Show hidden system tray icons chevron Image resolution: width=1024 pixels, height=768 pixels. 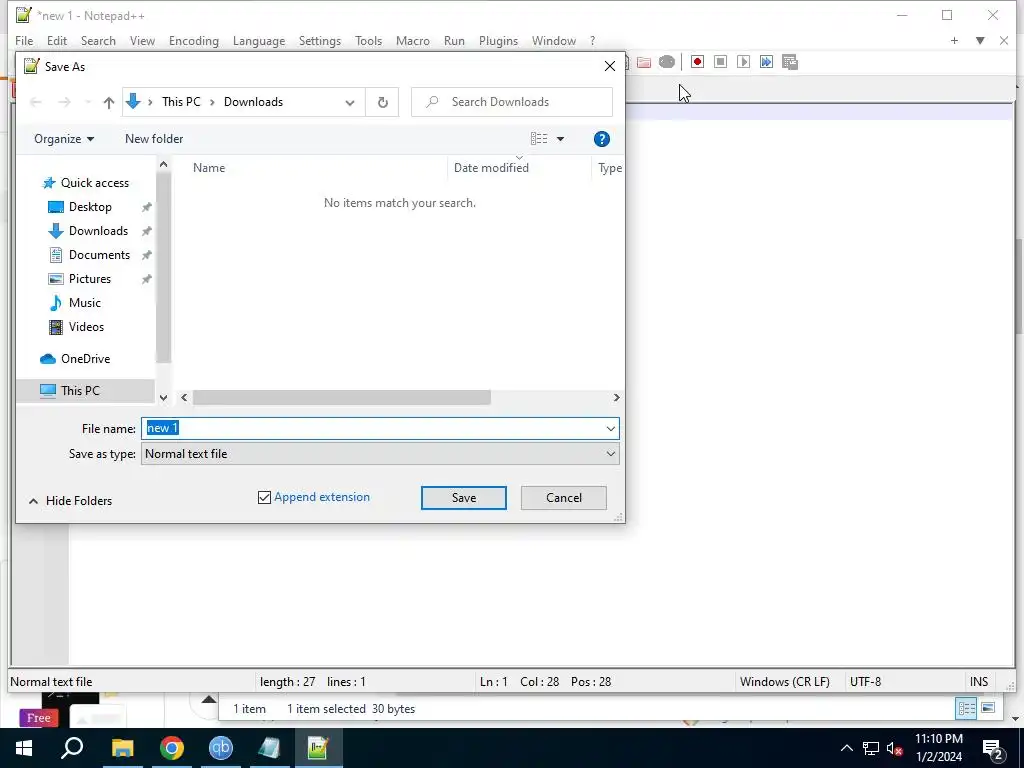click(x=846, y=748)
